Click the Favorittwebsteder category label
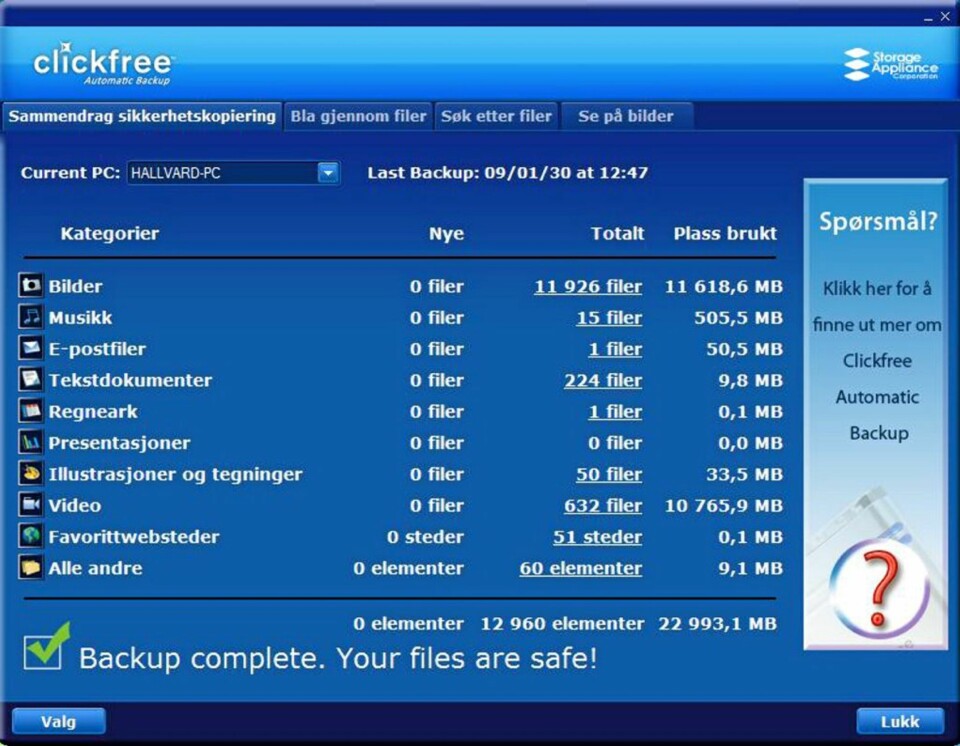 pos(133,537)
